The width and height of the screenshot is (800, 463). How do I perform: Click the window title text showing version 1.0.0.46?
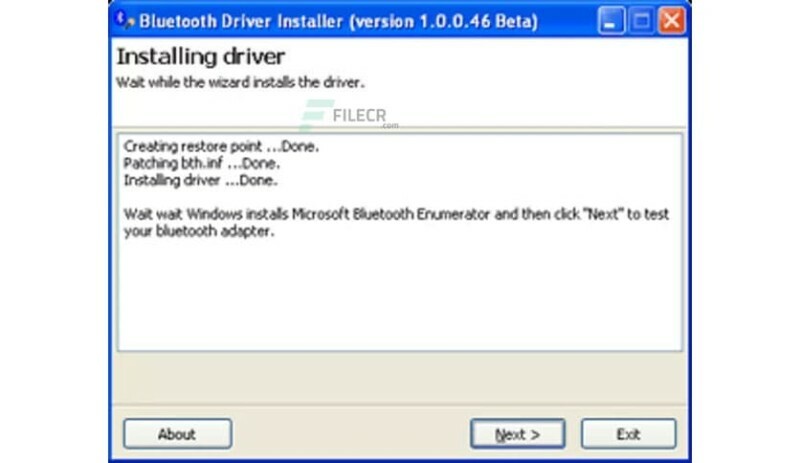click(x=338, y=20)
